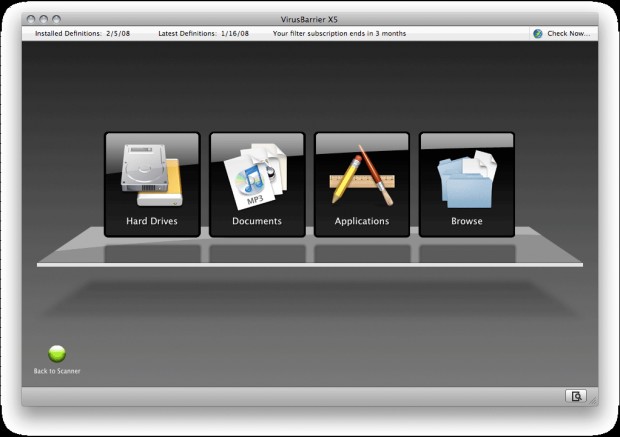Click Latest Definitions date 1/16/08
Image resolution: width=620 pixels, height=437 pixels.
pos(235,34)
